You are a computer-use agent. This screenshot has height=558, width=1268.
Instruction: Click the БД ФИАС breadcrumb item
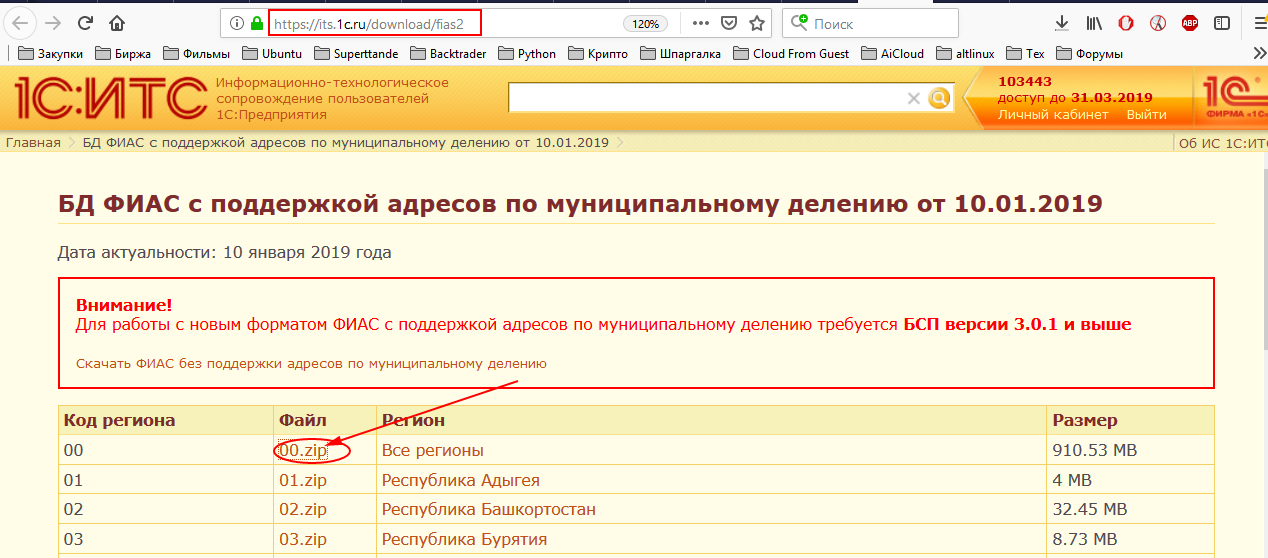[x=346, y=142]
